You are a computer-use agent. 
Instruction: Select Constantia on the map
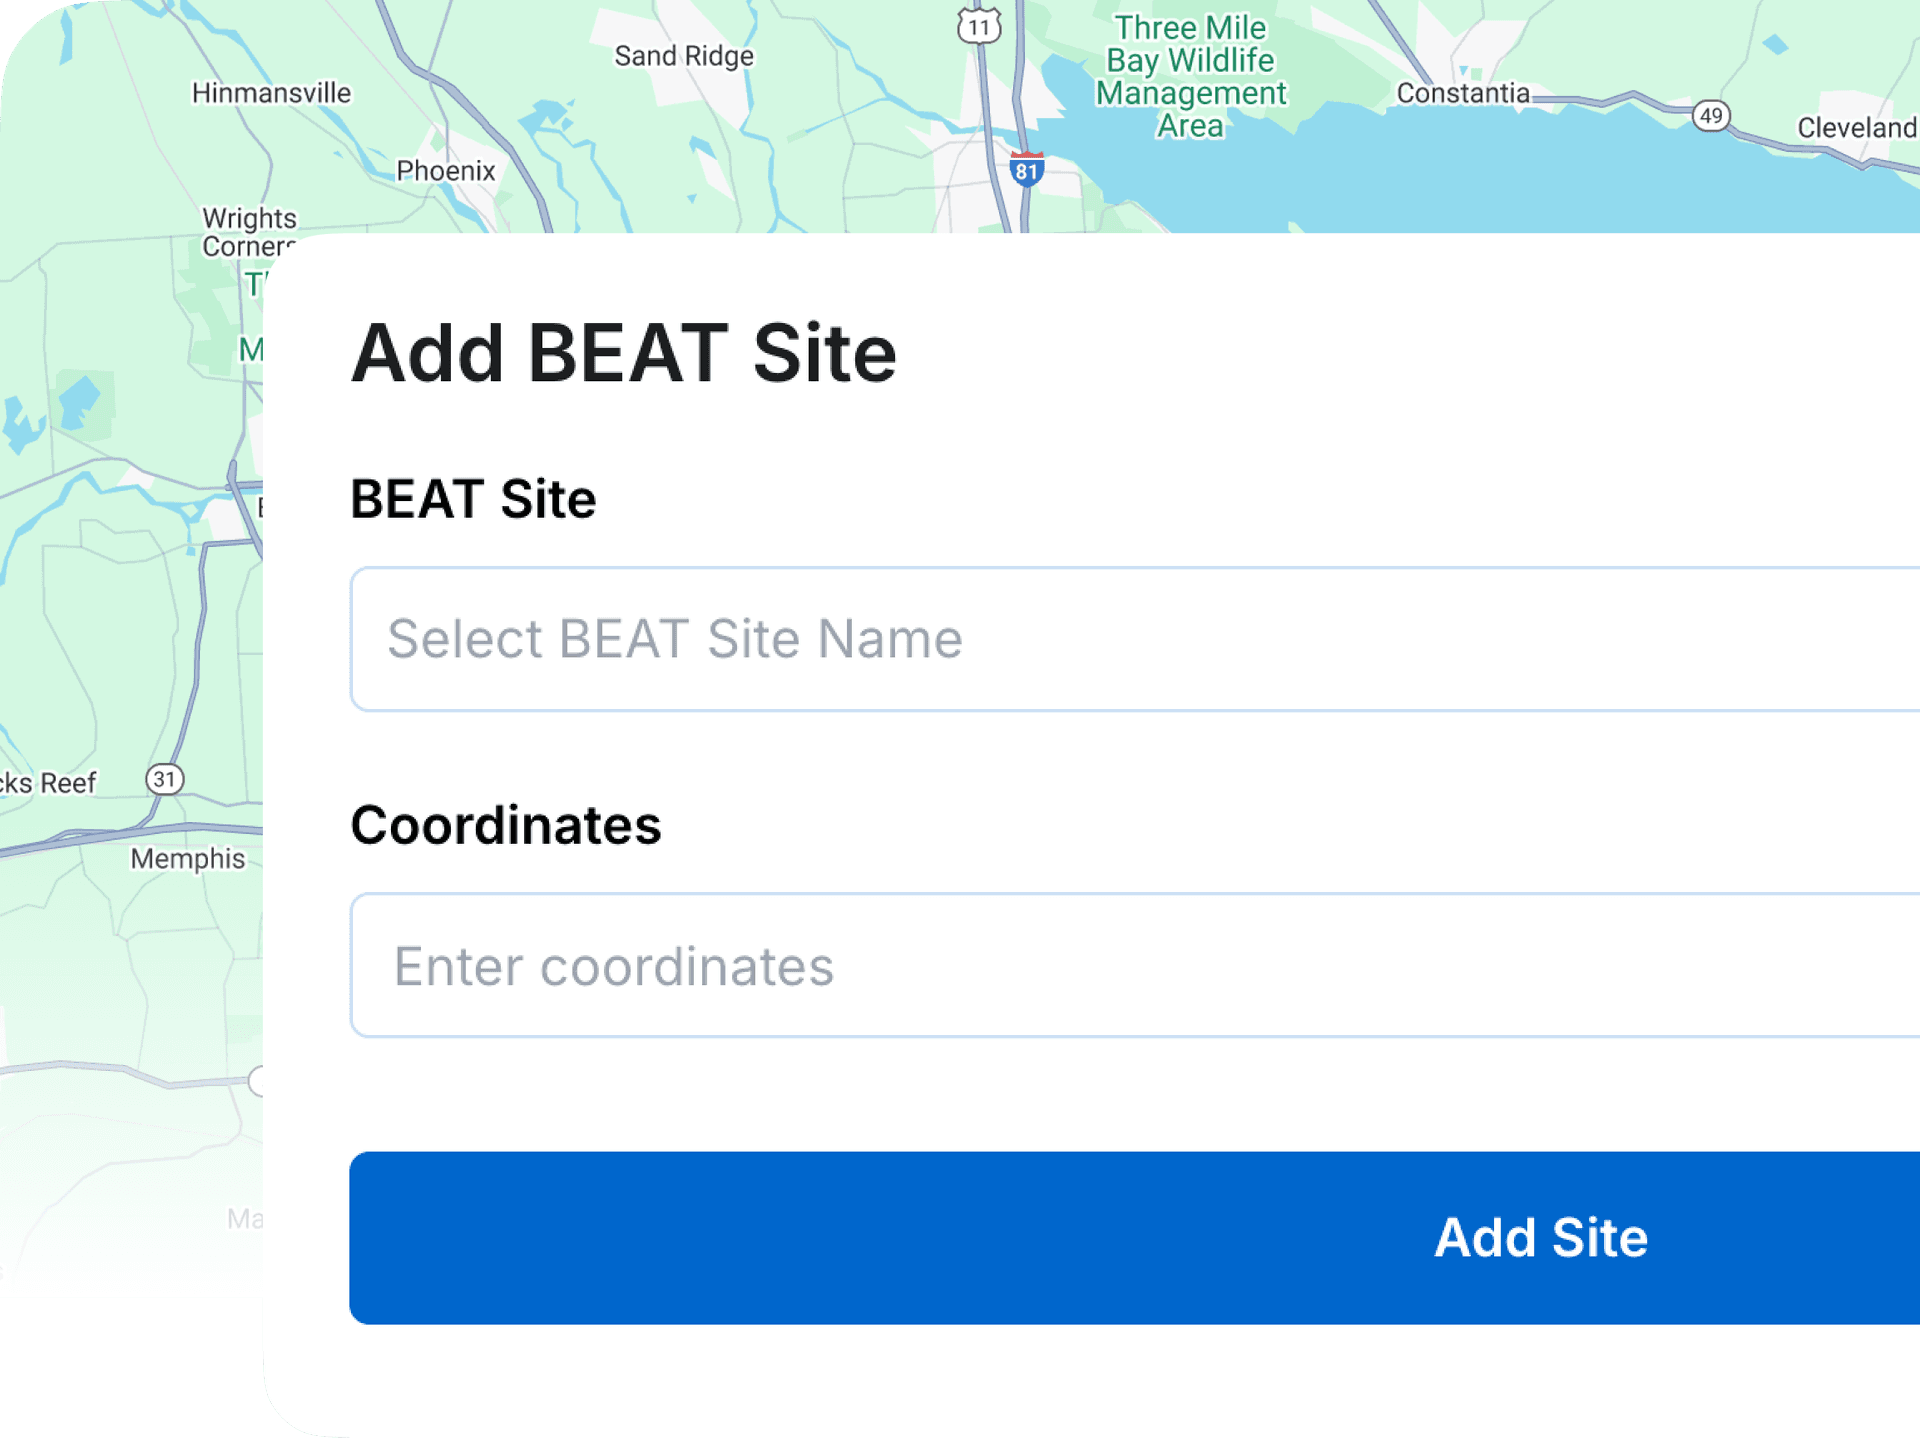tap(1463, 93)
